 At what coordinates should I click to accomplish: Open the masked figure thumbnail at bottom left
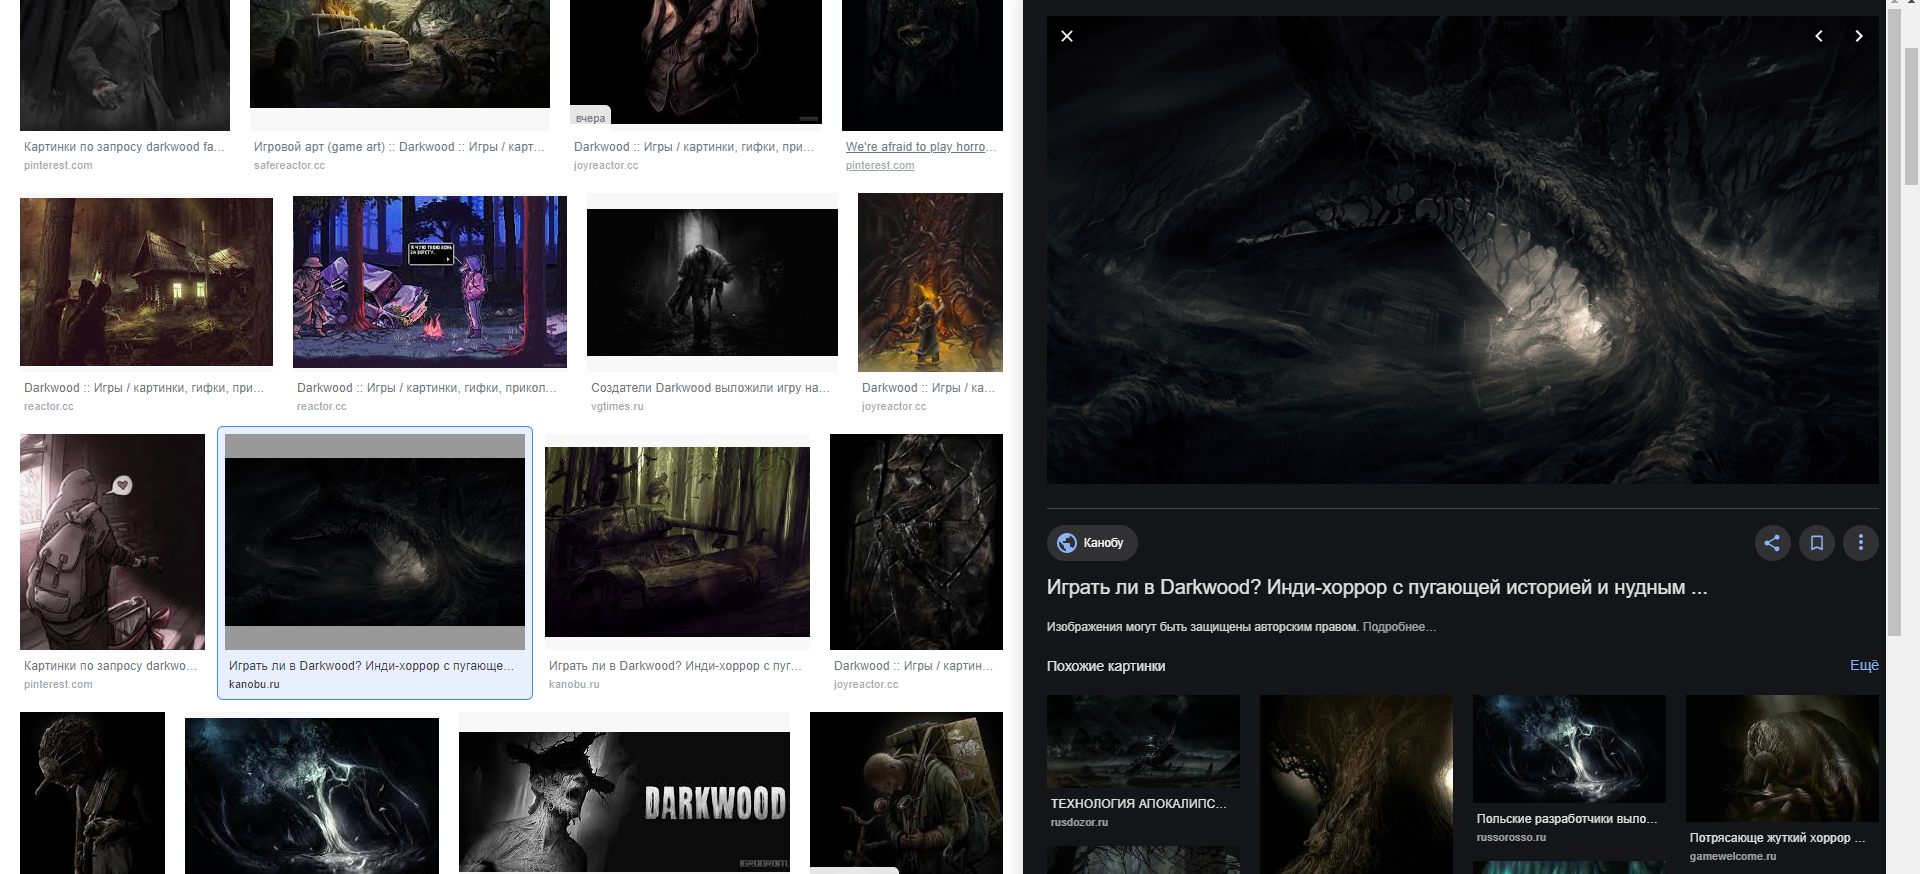click(92, 793)
